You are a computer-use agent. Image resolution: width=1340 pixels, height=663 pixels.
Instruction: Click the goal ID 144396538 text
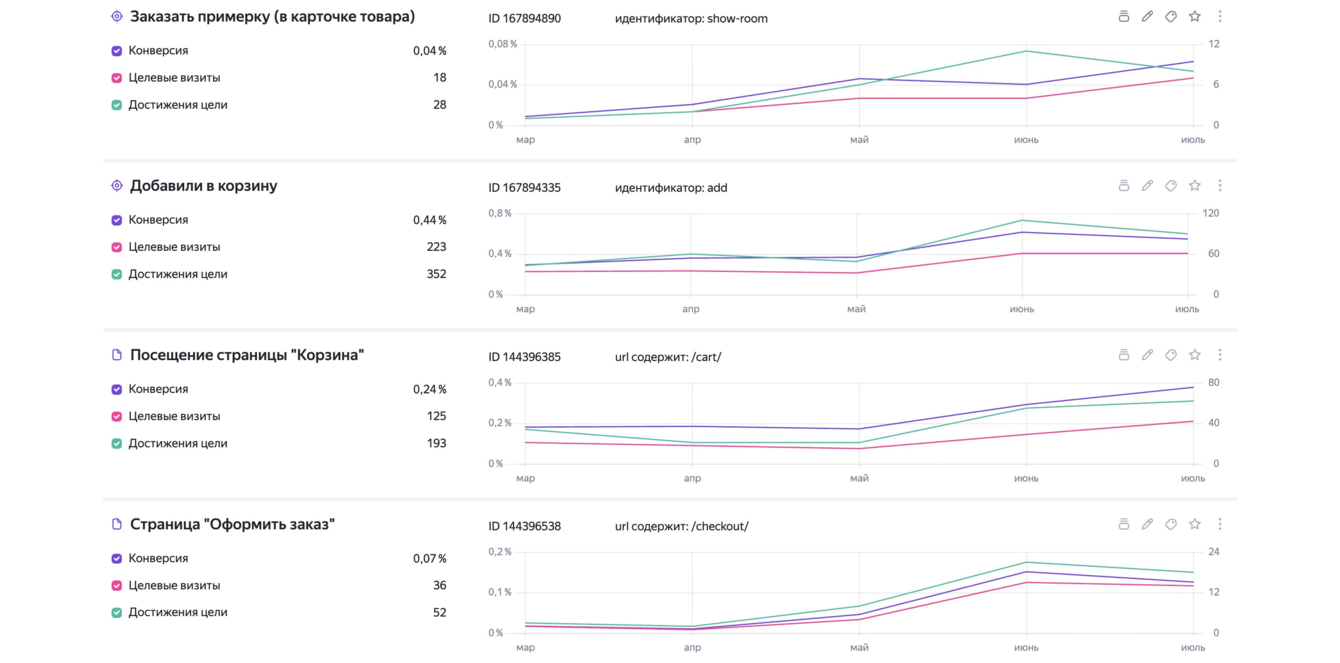524,526
